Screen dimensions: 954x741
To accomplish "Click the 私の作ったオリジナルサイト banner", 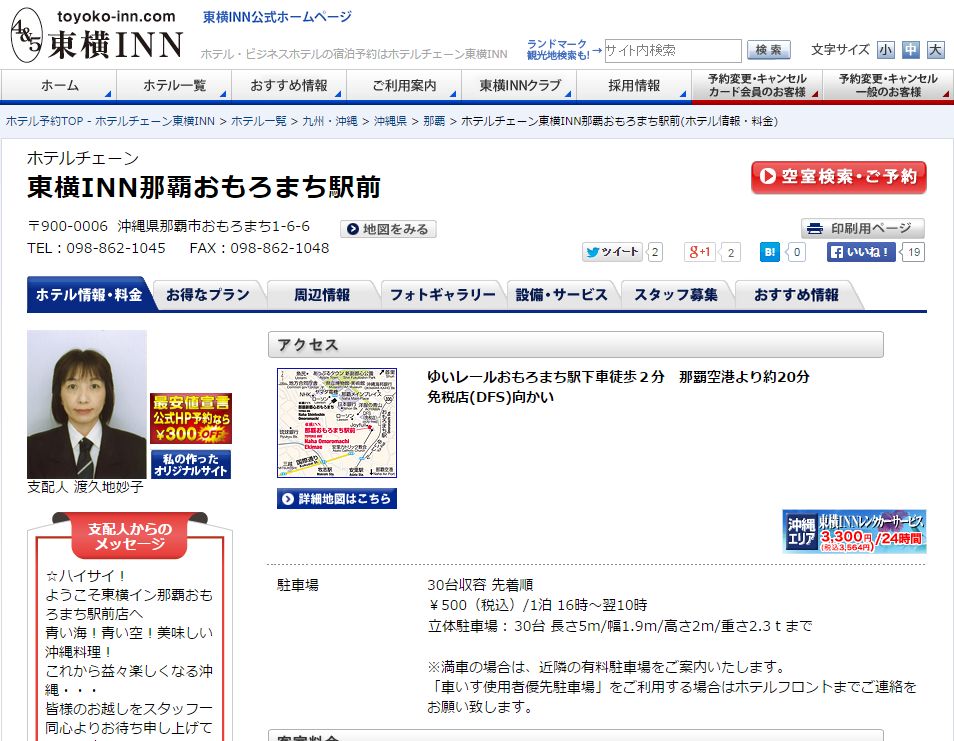I will [x=191, y=465].
